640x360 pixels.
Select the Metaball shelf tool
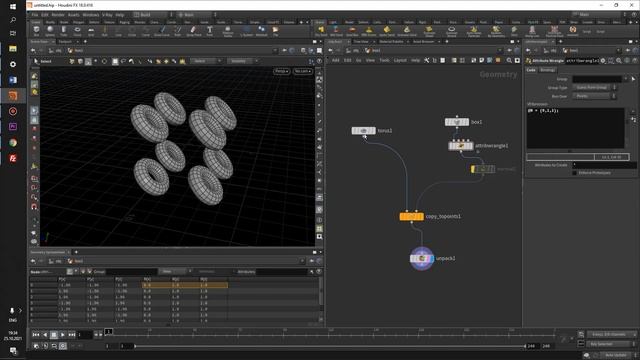261,31
